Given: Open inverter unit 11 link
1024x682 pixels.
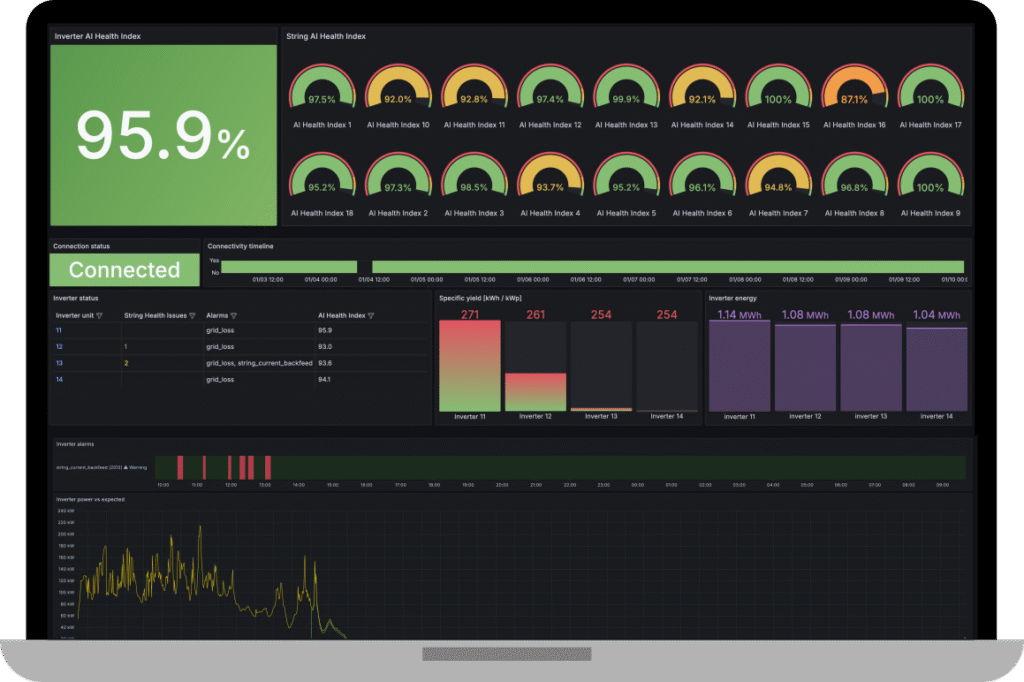Looking at the screenshot, I should [58, 330].
